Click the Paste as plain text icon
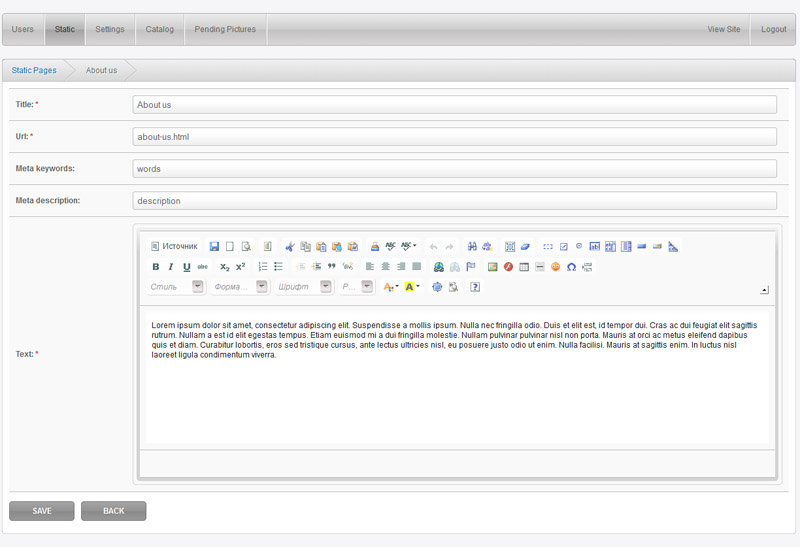800x547 pixels. 337,246
